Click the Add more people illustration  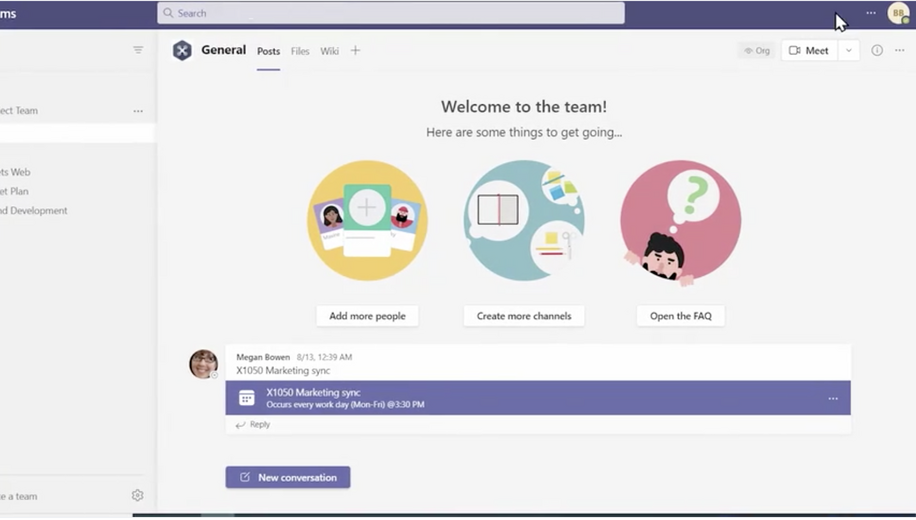tap(367, 221)
